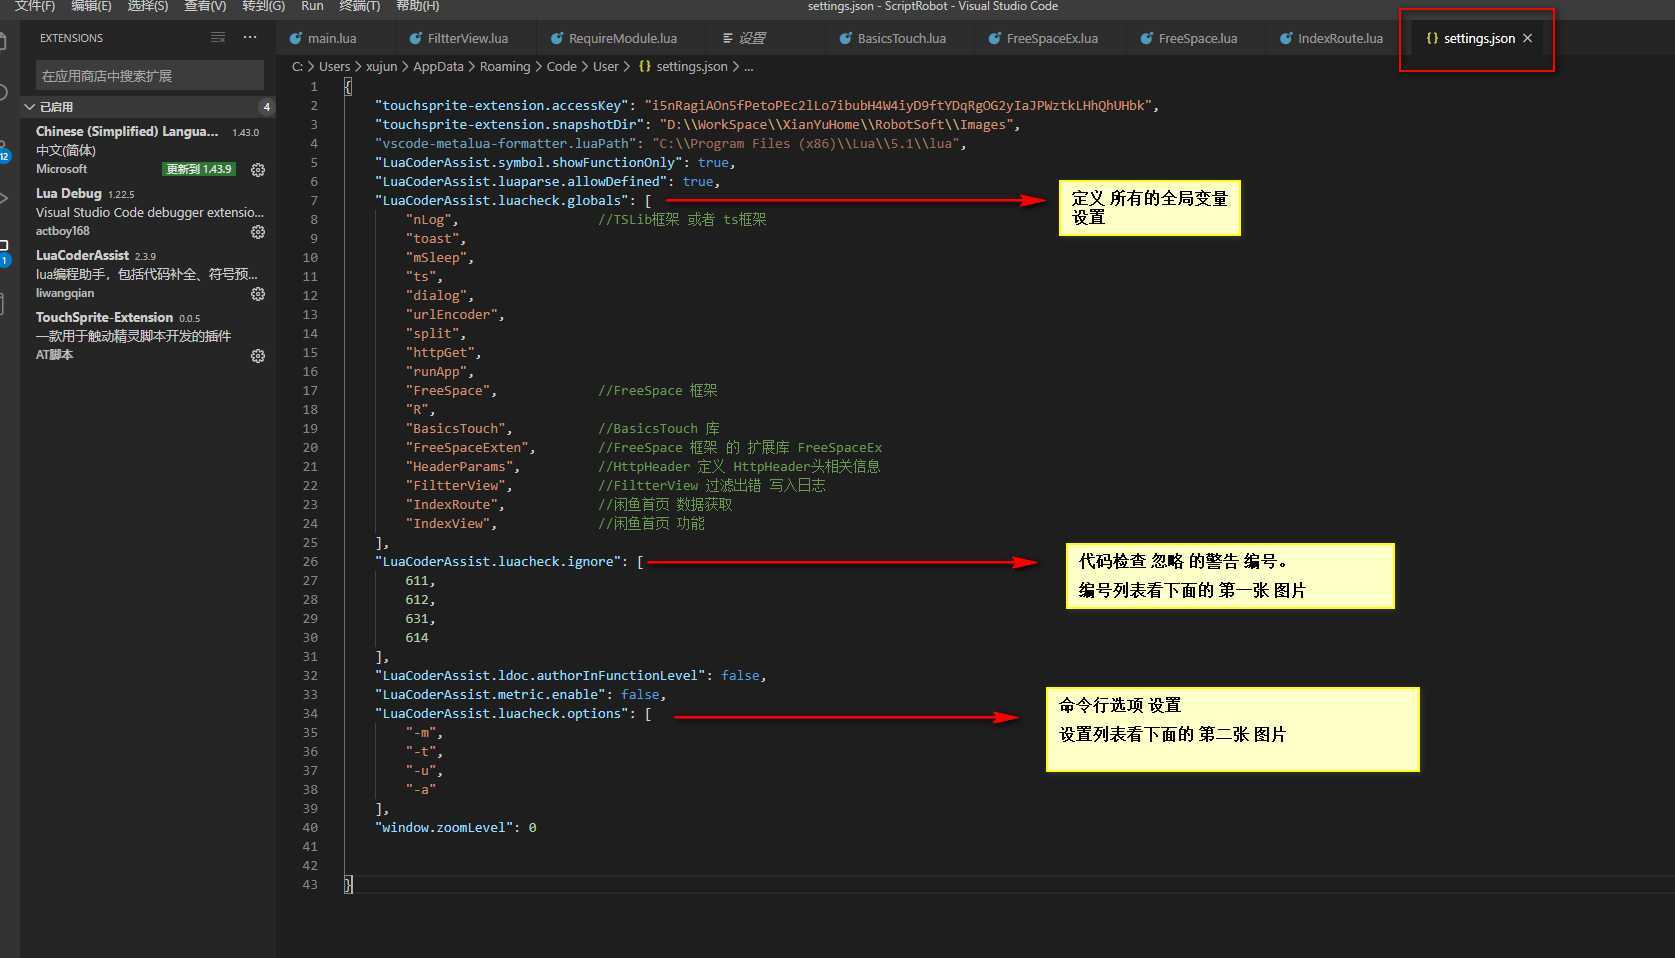This screenshot has width=1675, height=958.
Task: Switch to the FreeSpaceEx.lua tab
Action: pos(1052,38)
